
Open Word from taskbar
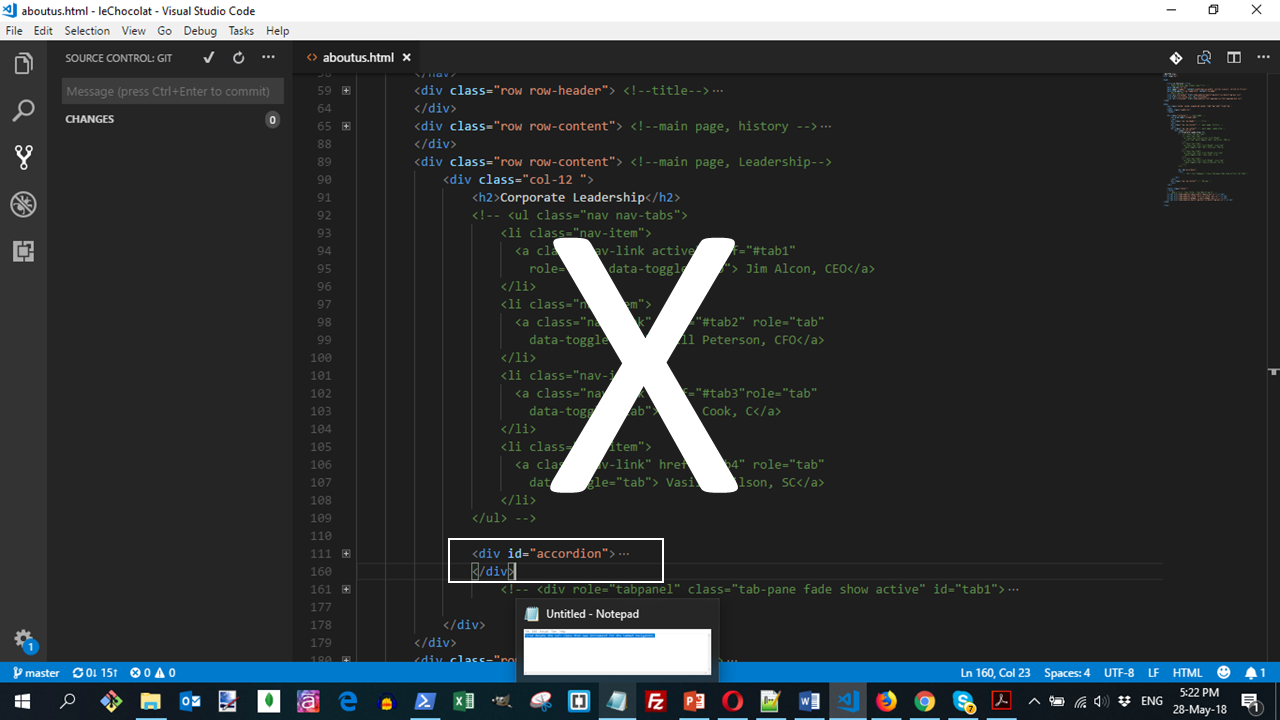(x=810, y=701)
